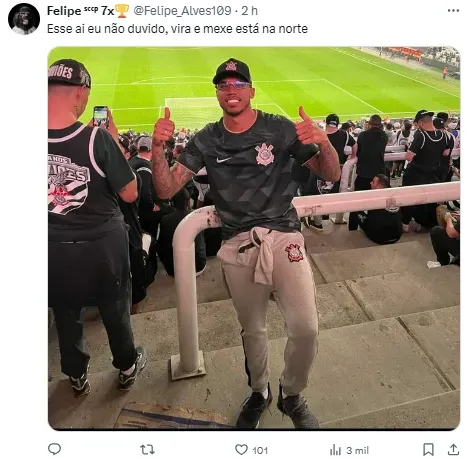
Task: Click the phone held by the fan
Action: point(101,116)
